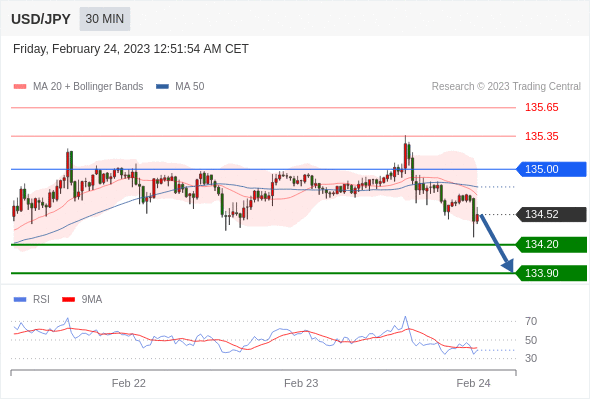Screen dimensions: 590x400
Task: Click the 135.65 resistance price label
Action: coord(541,108)
